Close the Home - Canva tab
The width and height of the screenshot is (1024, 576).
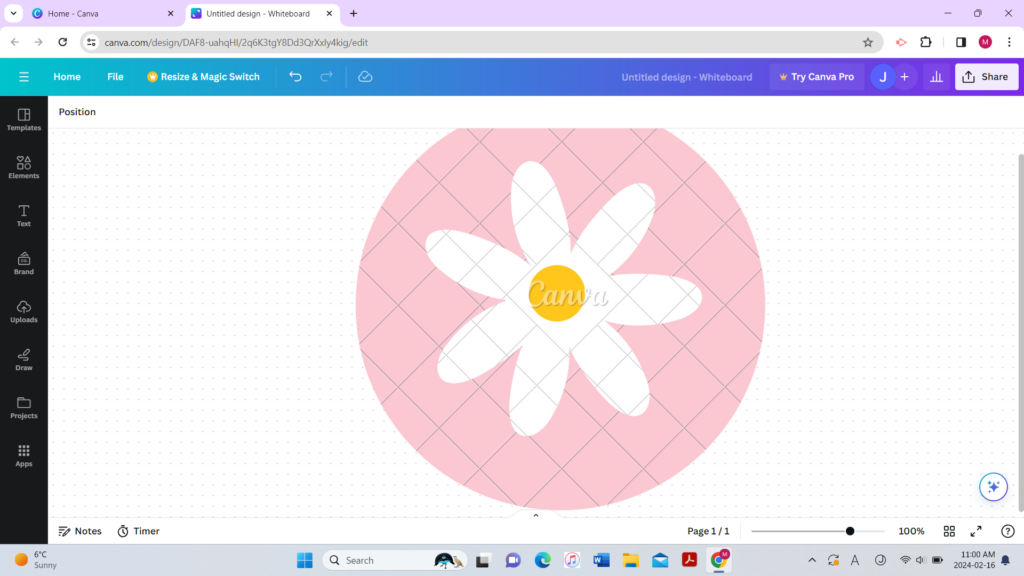tap(170, 13)
